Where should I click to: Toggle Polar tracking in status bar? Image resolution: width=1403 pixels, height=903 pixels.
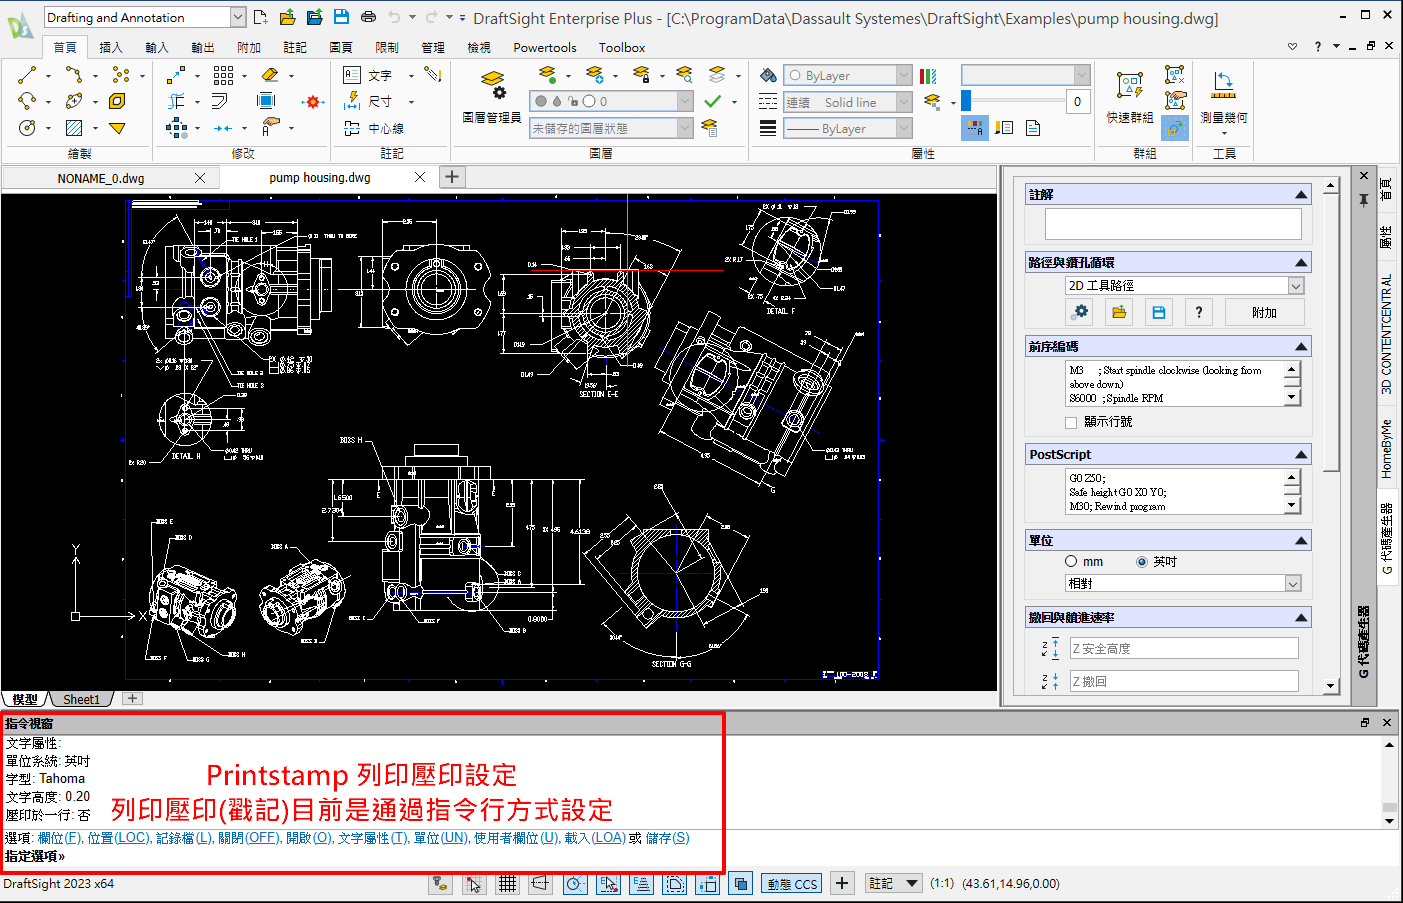coord(575,883)
